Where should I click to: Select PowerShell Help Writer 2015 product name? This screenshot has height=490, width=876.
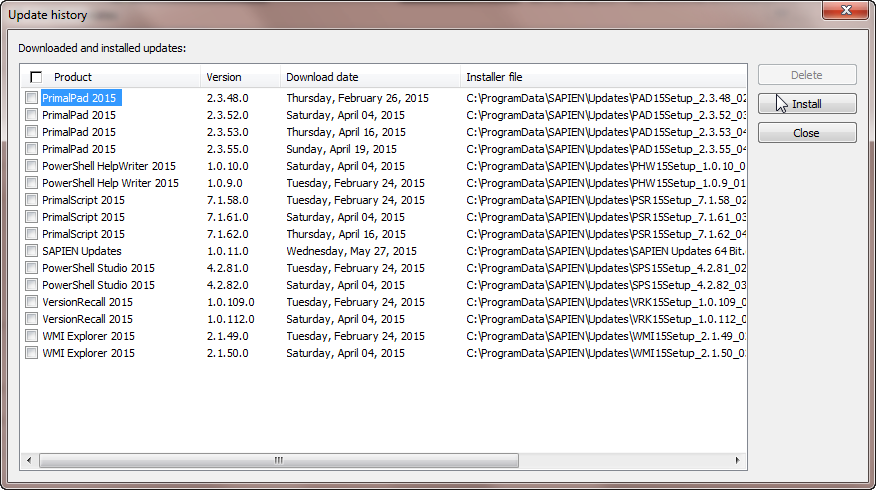point(110,183)
